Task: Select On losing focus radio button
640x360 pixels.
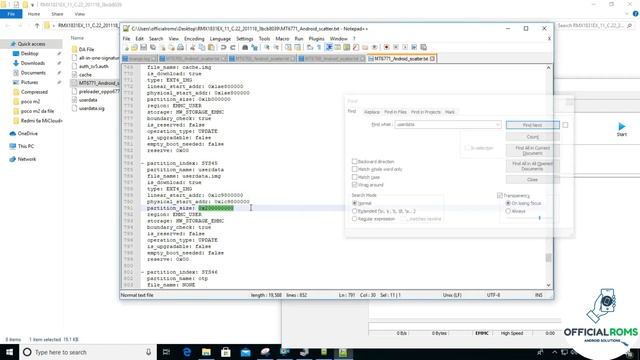Action: click(x=508, y=203)
